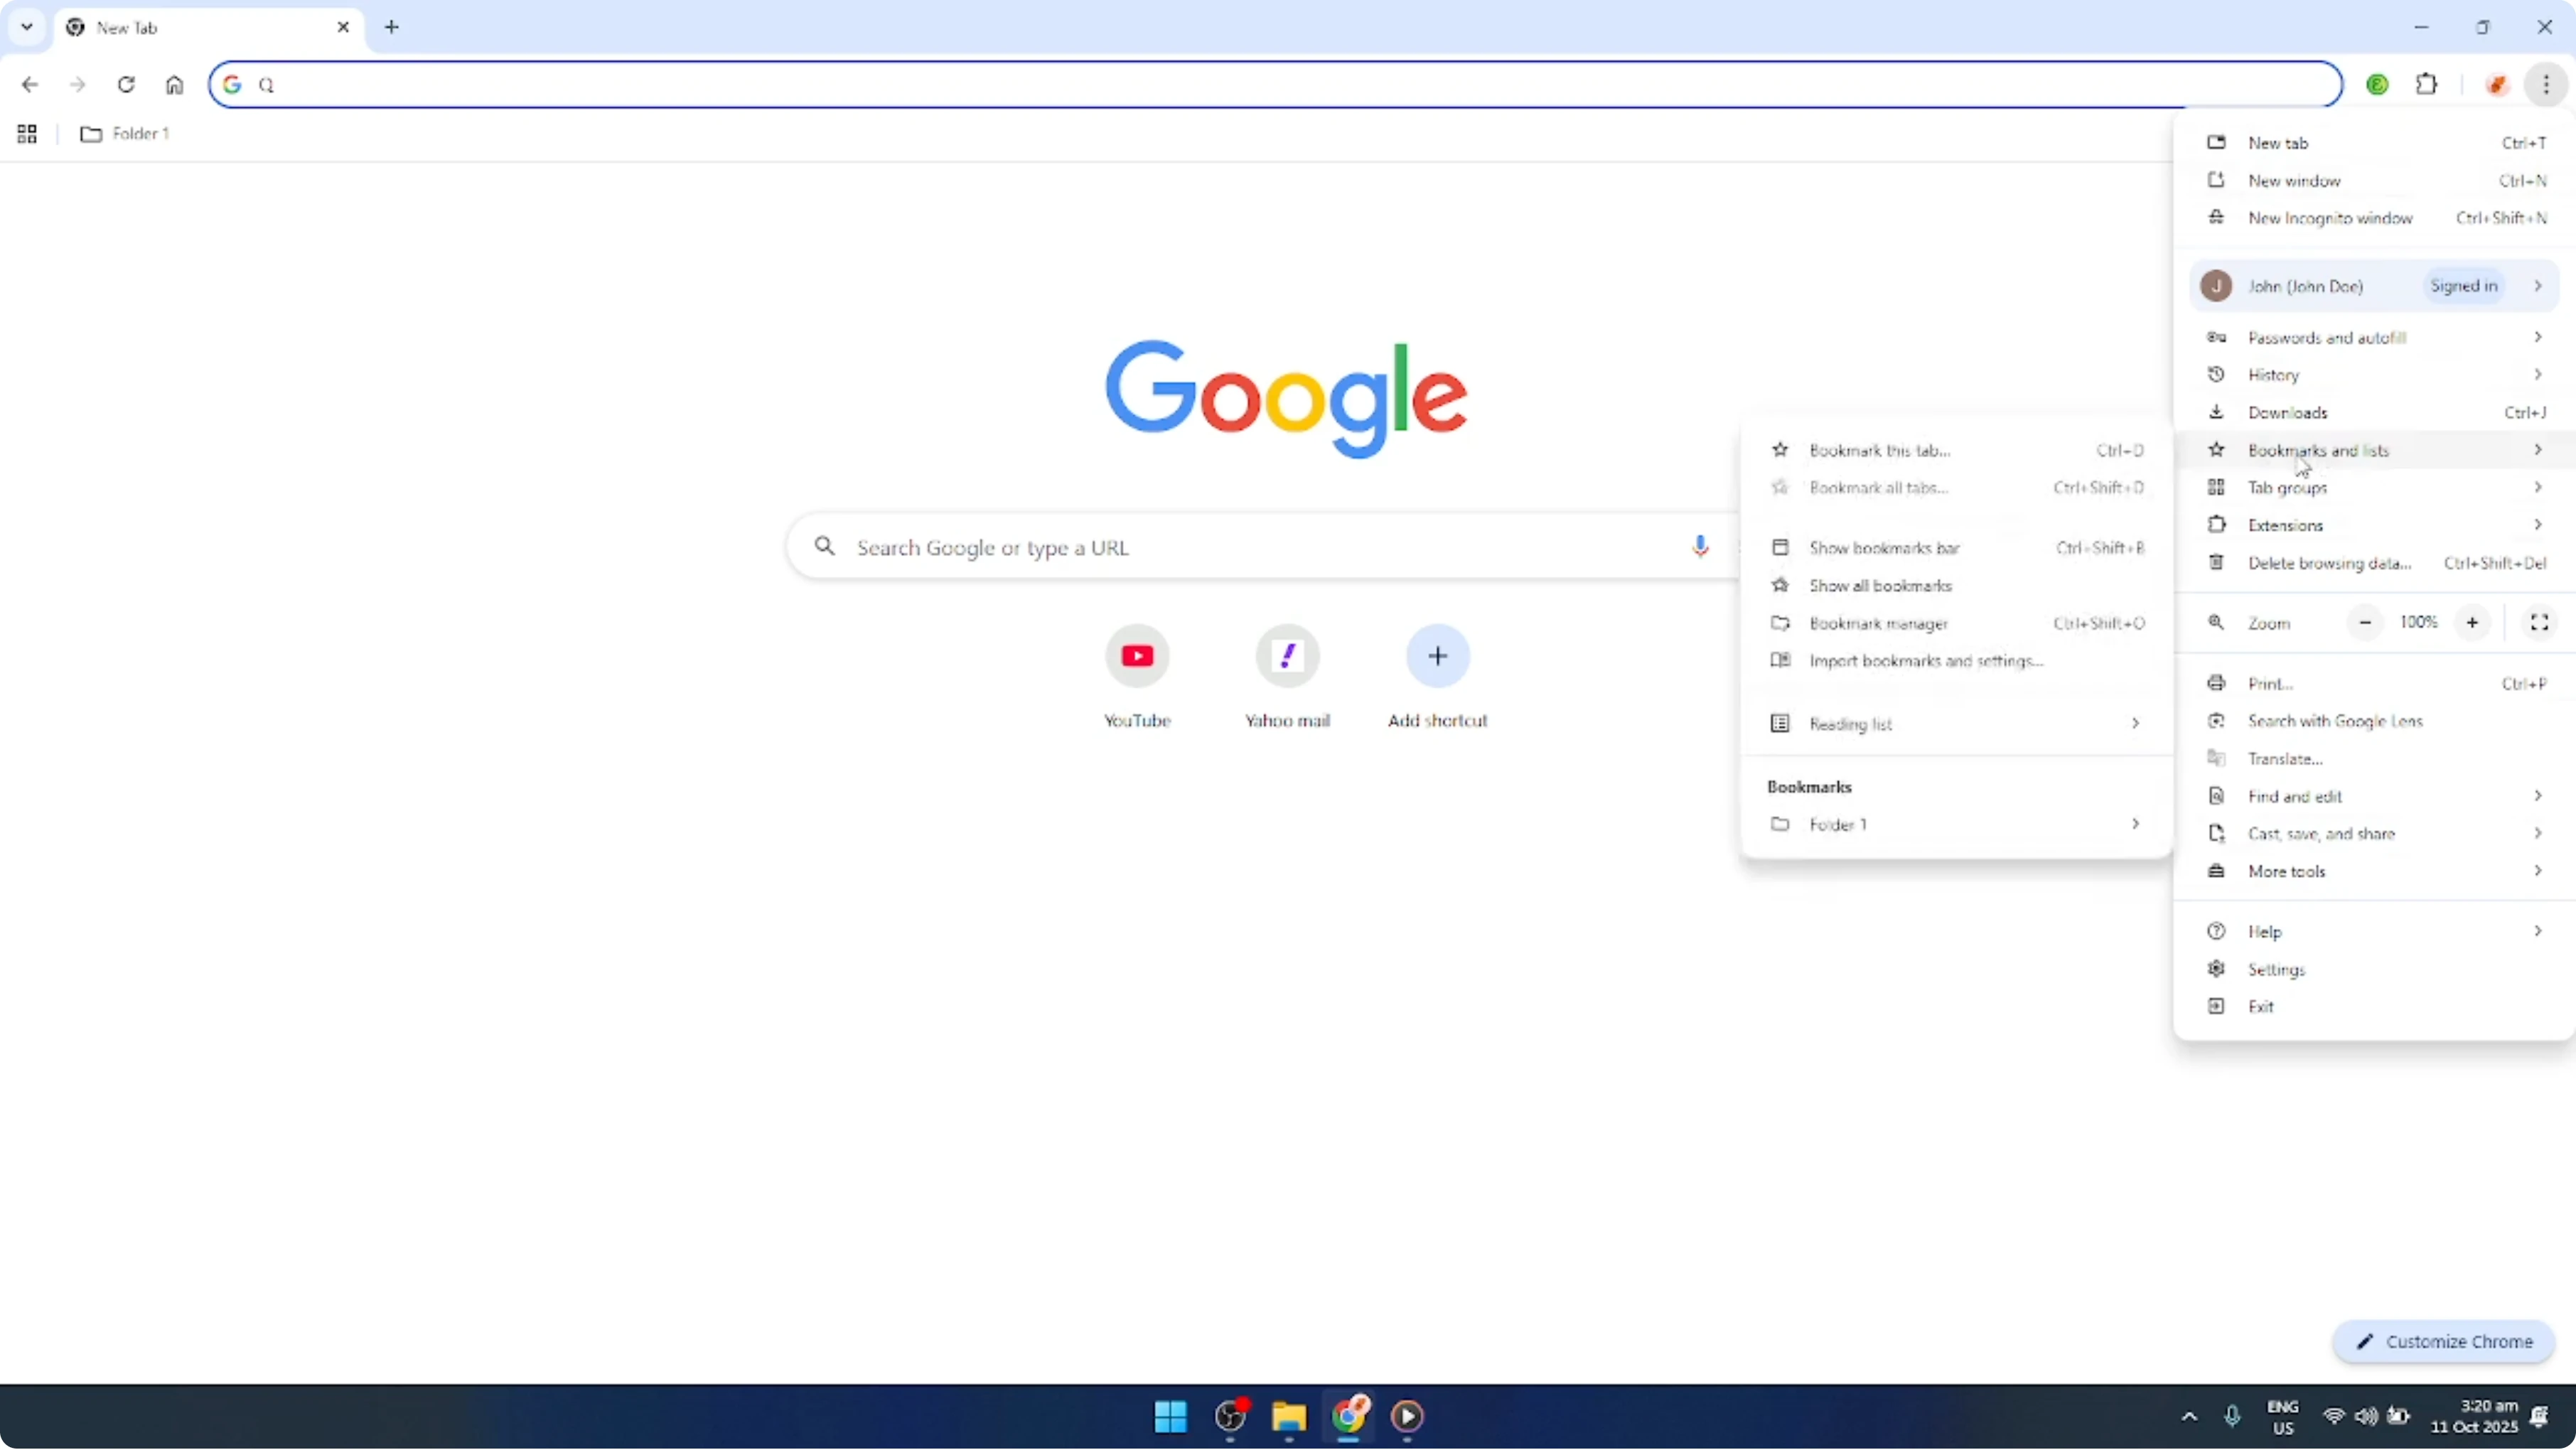Select Import bookmarks and settings
This screenshot has width=2576, height=1450.
(1957, 661)
